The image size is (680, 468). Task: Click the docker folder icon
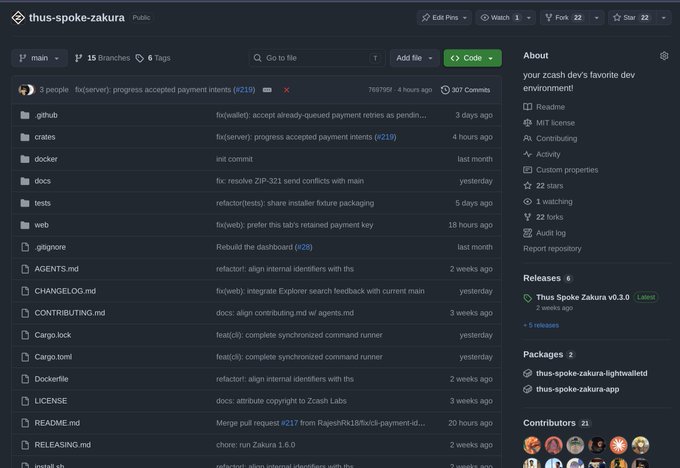click(25, 159)
